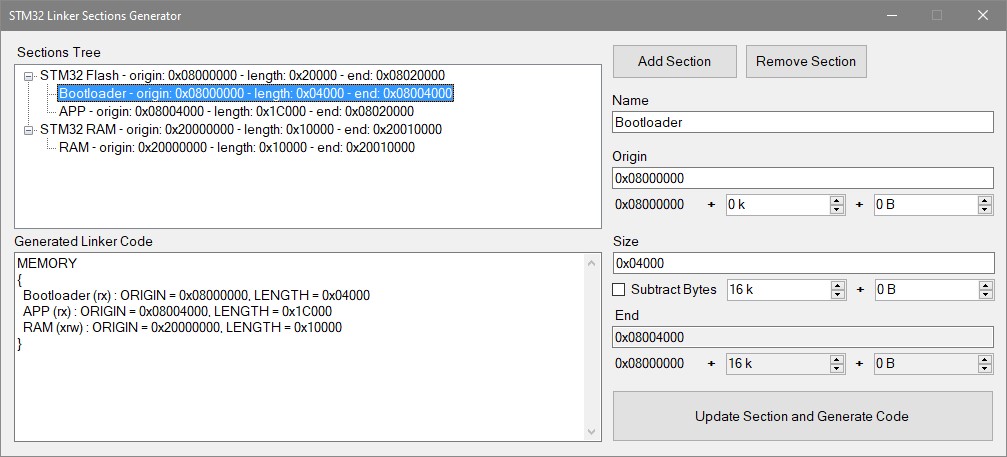The height and width of the screenshot is (457, 1007).
Task: Click the Origin '0 k' value field
Action: 778,205
